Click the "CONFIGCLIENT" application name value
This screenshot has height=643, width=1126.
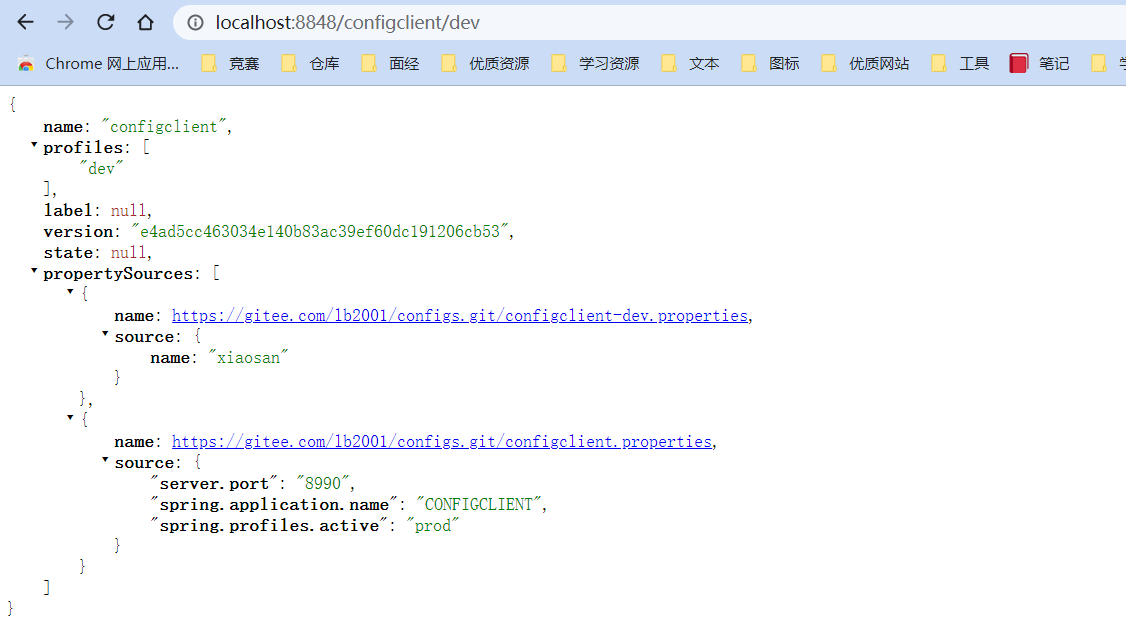[478, 504]
